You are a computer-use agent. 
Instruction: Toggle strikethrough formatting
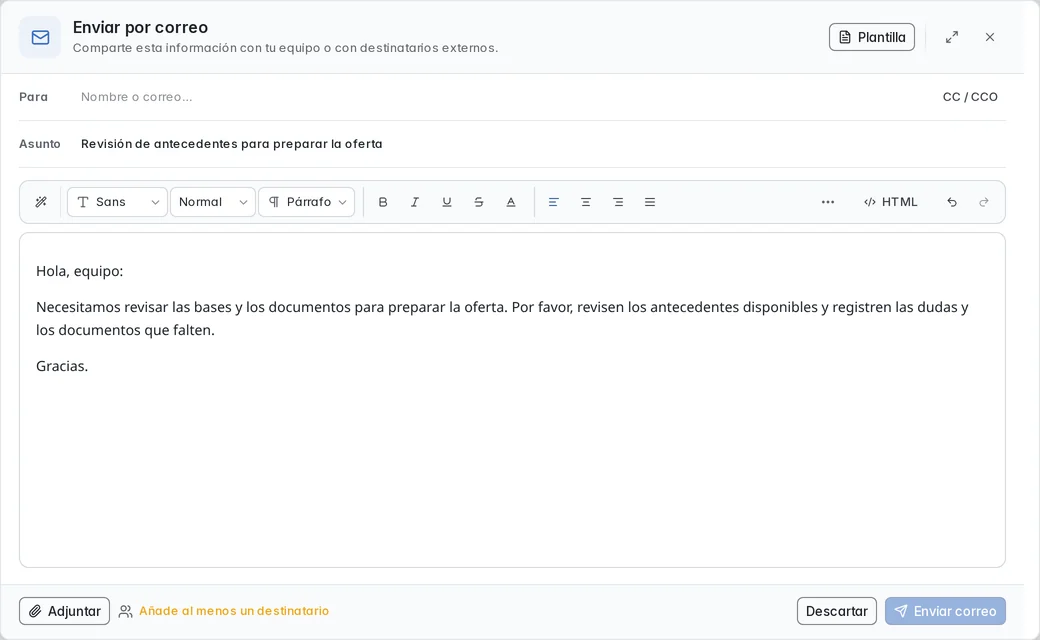(479, 202)
